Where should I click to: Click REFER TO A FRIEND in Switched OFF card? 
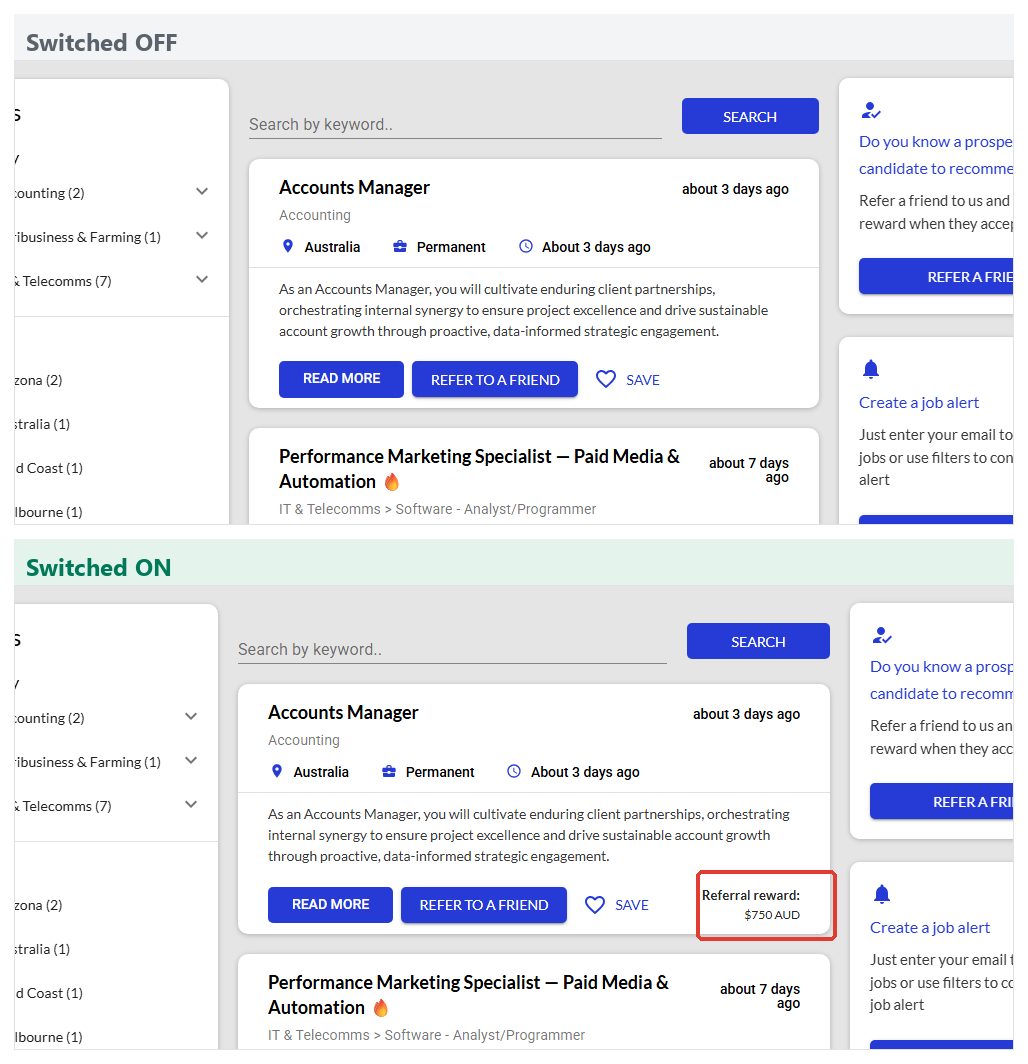[495, 379]
